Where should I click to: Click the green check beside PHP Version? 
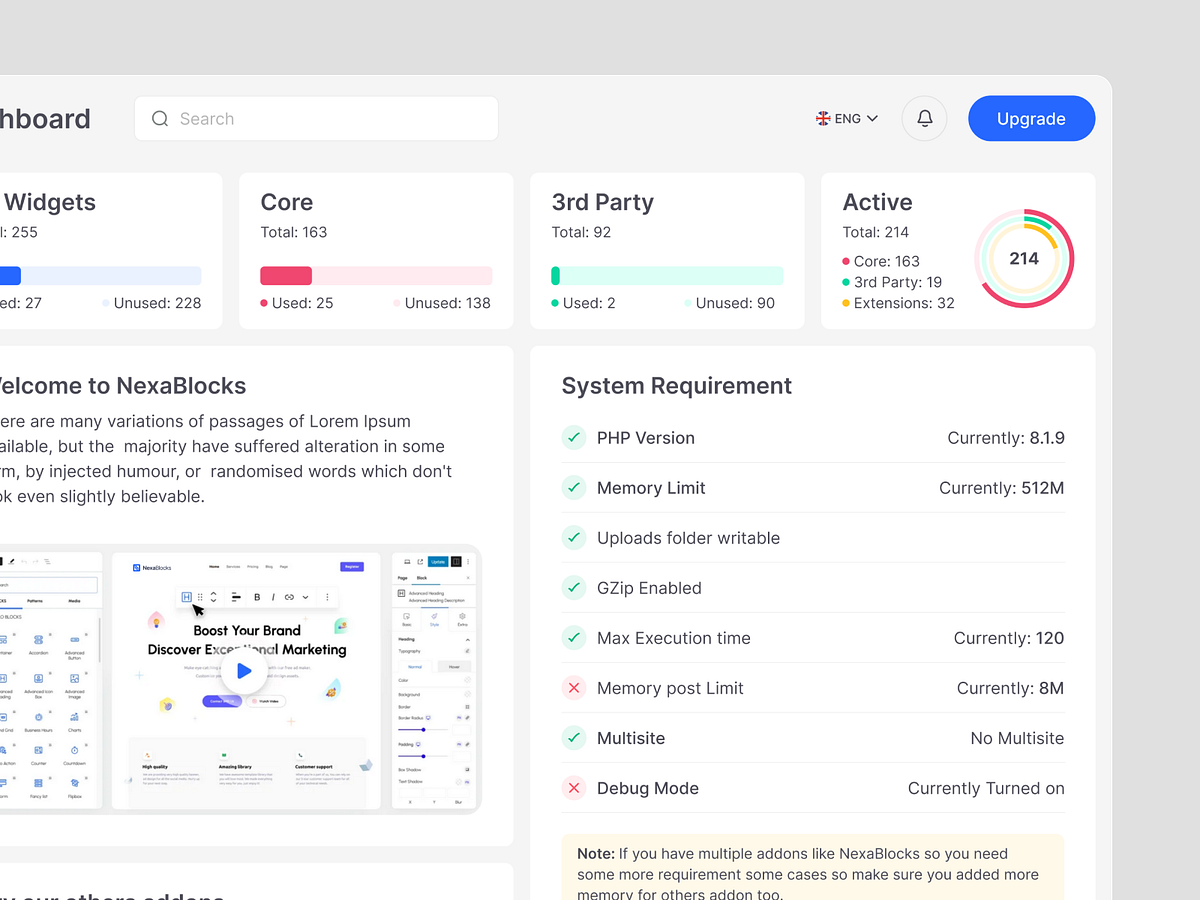pos(574,438)
